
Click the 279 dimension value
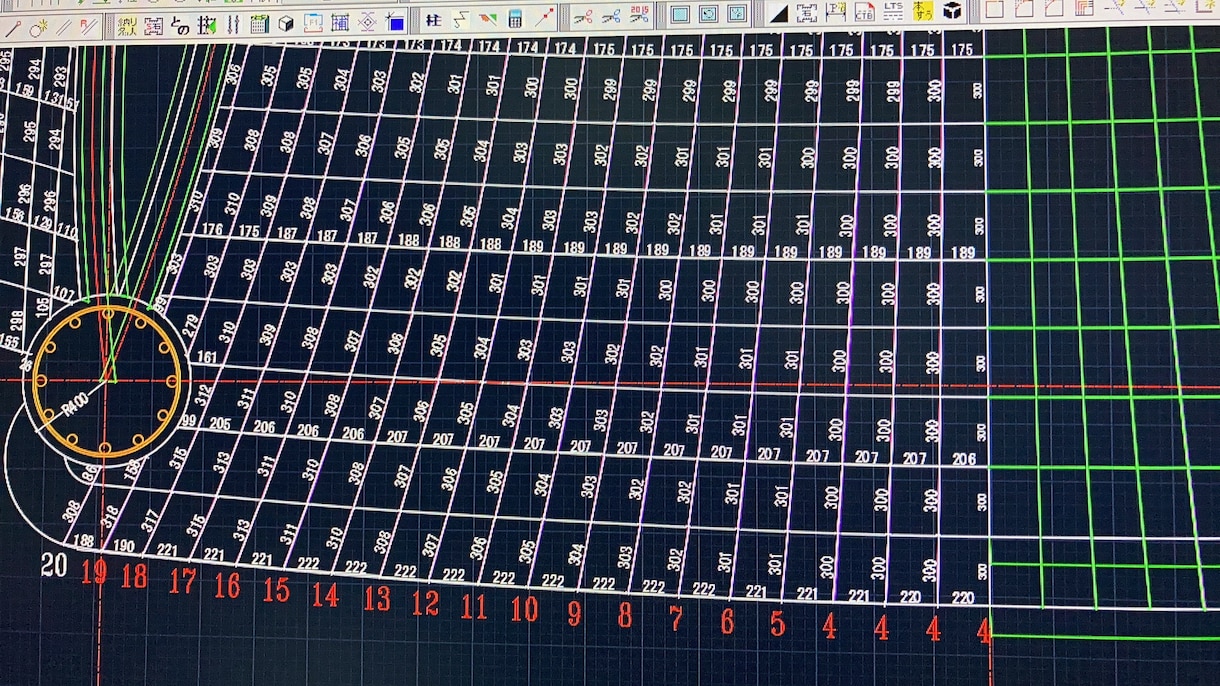[x=191, y=325]
